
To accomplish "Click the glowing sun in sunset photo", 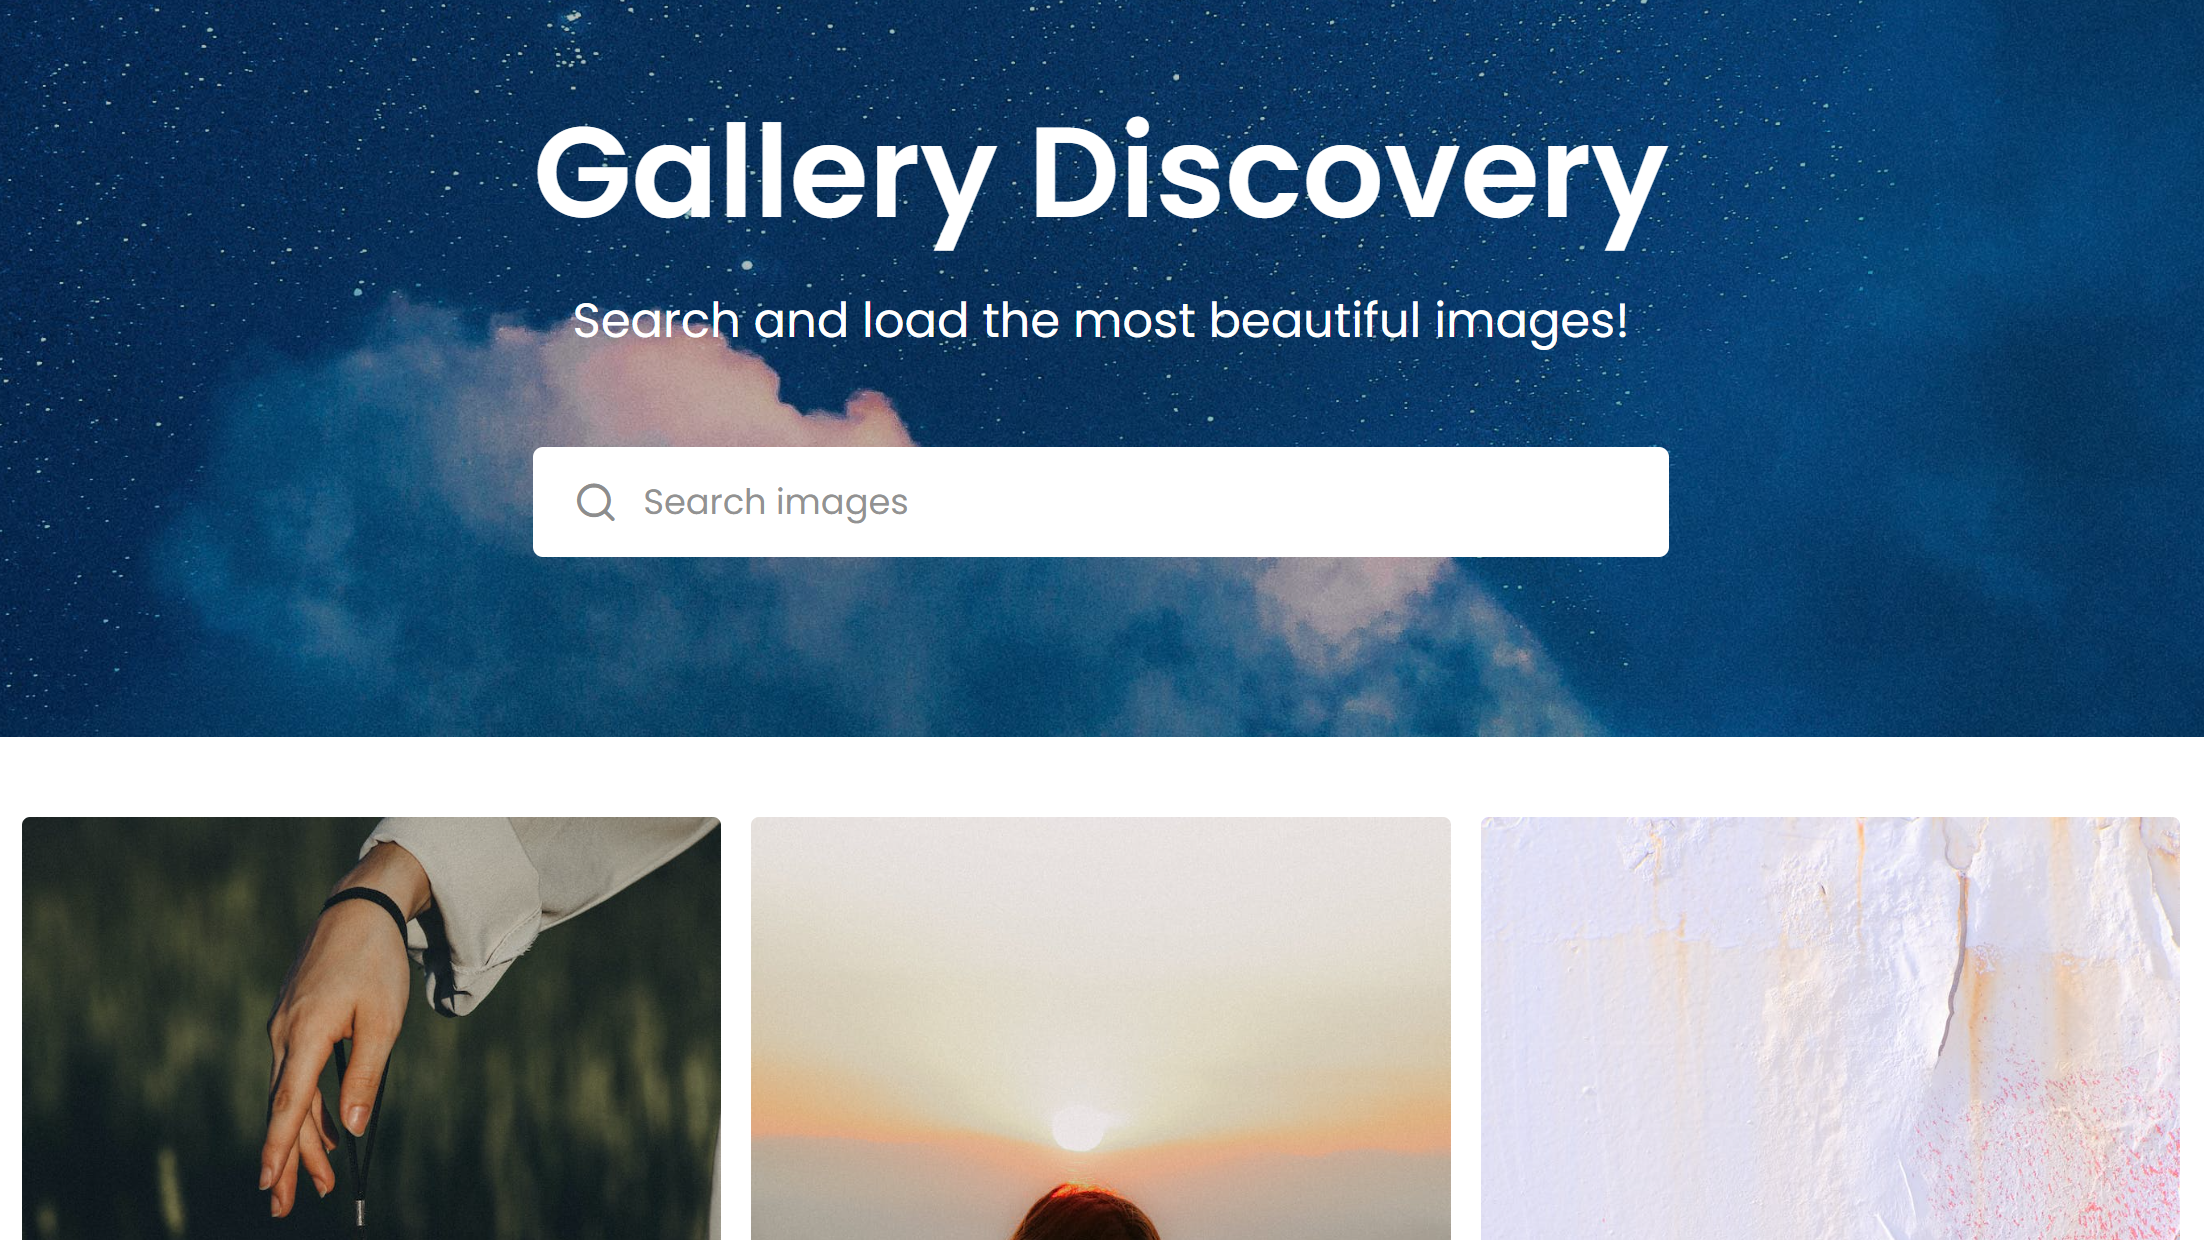I will click(1078, 1127).
